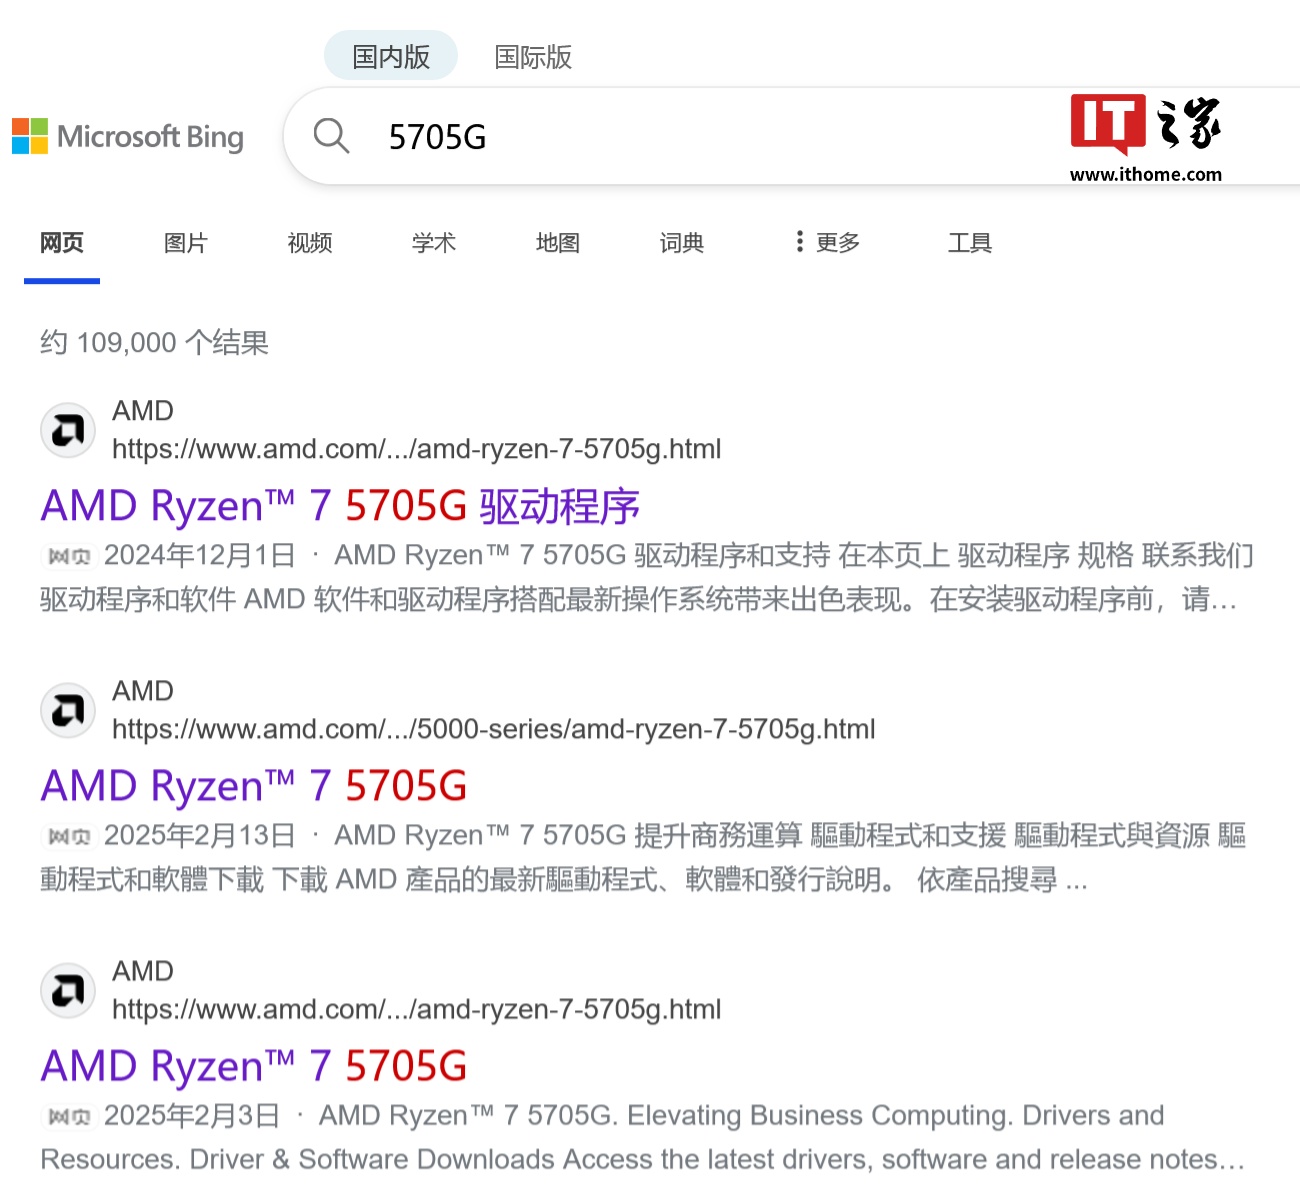Open the second AMD Ryzen 7 5705G result dated 2025年2月13日
This screenshot has width=1300, height=1200.
[x=254, y=786]
